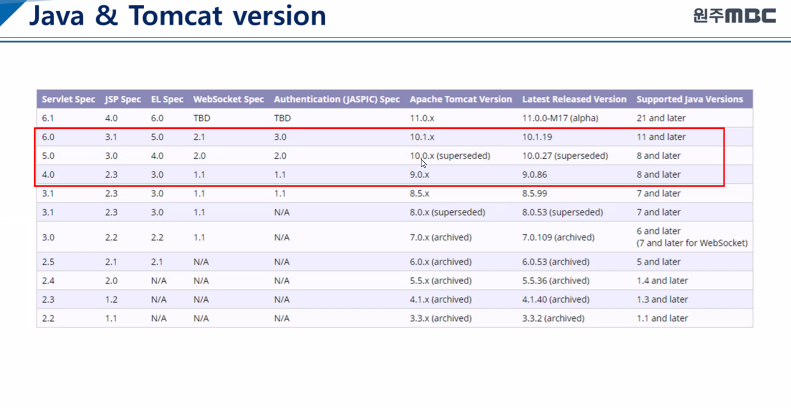This screenshot has width=791, height=408.
Task: Click the '10.1.19' release cell
Action: tap(537, 137)
